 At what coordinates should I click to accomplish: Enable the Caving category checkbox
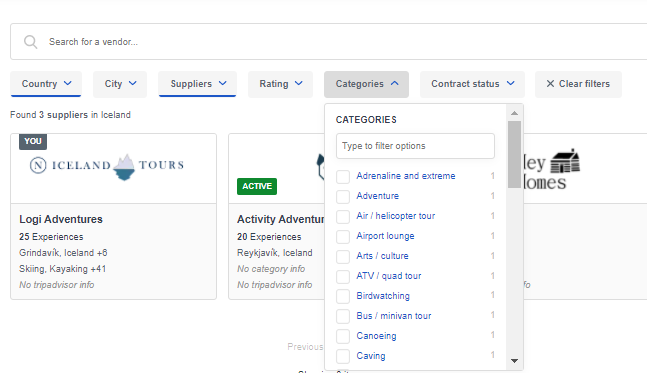click(x=343, y=356)
